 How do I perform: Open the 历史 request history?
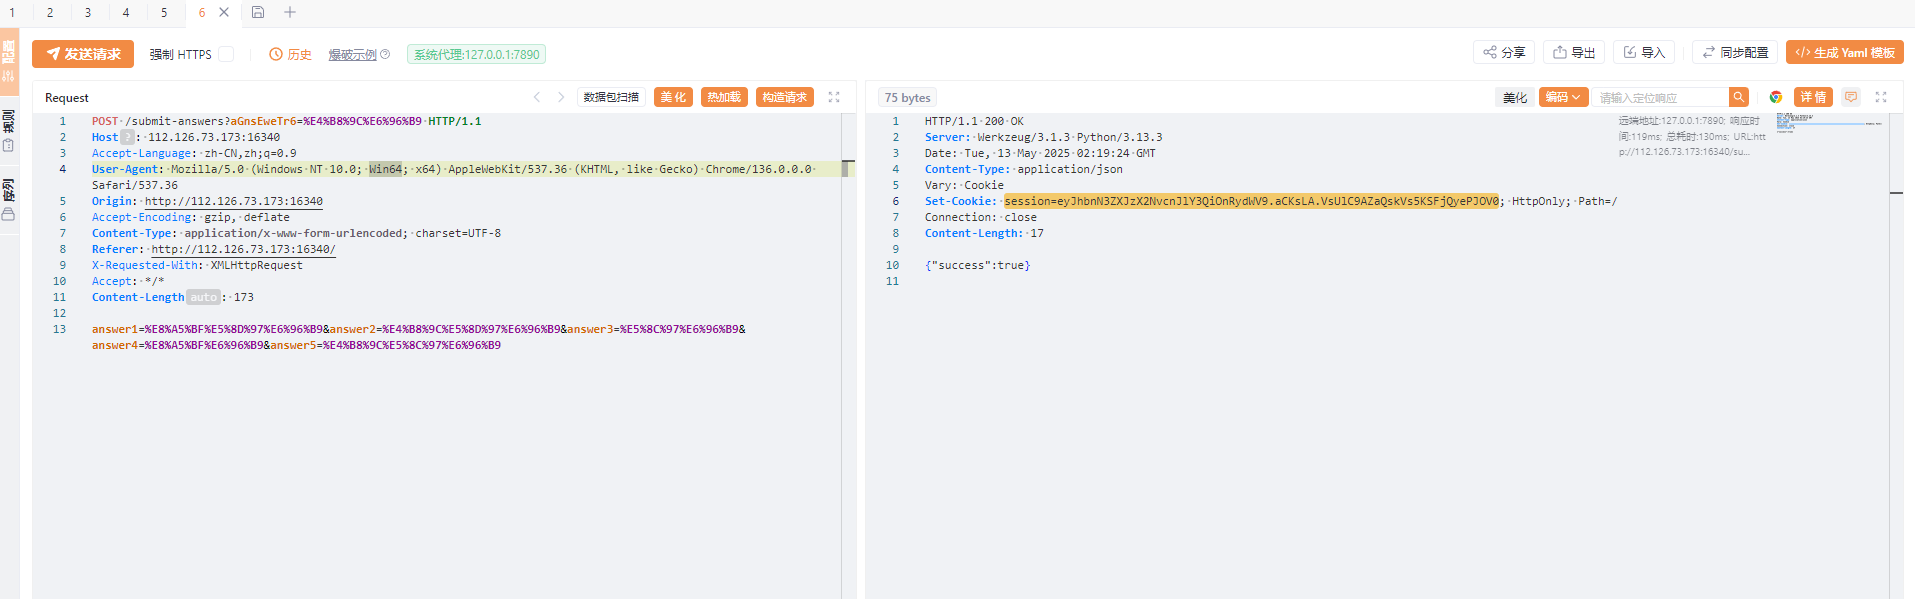[290, 54]
